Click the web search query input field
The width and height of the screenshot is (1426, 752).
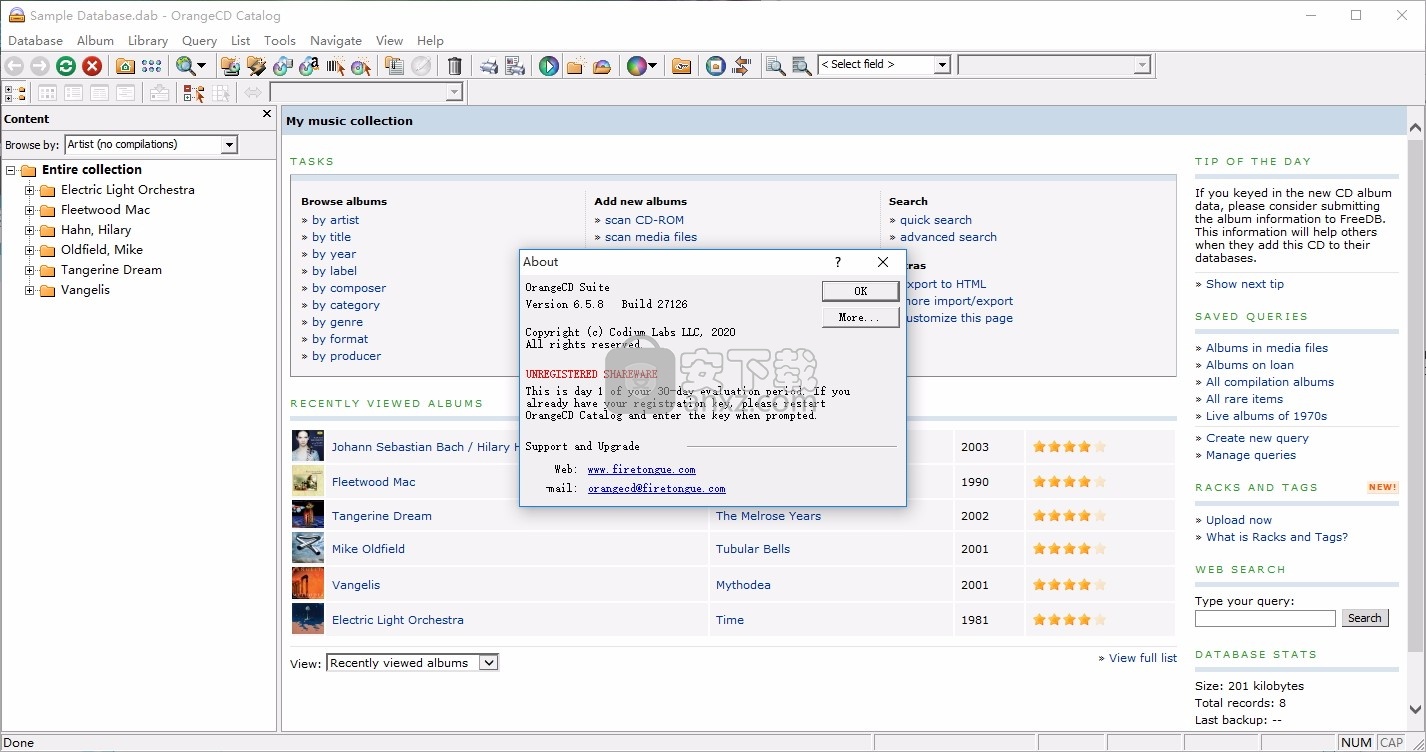[x=1265, y=619]
